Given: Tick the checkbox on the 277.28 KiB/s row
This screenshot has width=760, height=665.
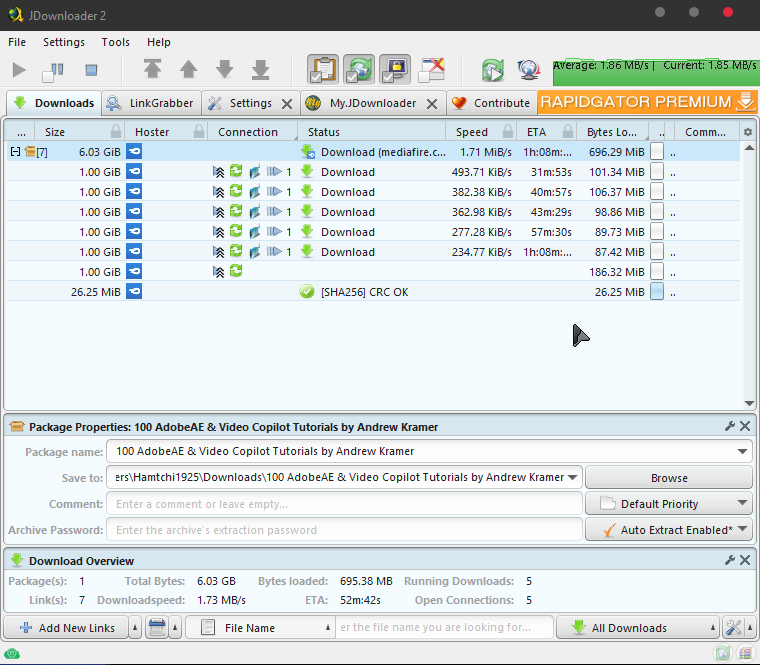Looking at the screenshot, I should click(x=657, y=232).
